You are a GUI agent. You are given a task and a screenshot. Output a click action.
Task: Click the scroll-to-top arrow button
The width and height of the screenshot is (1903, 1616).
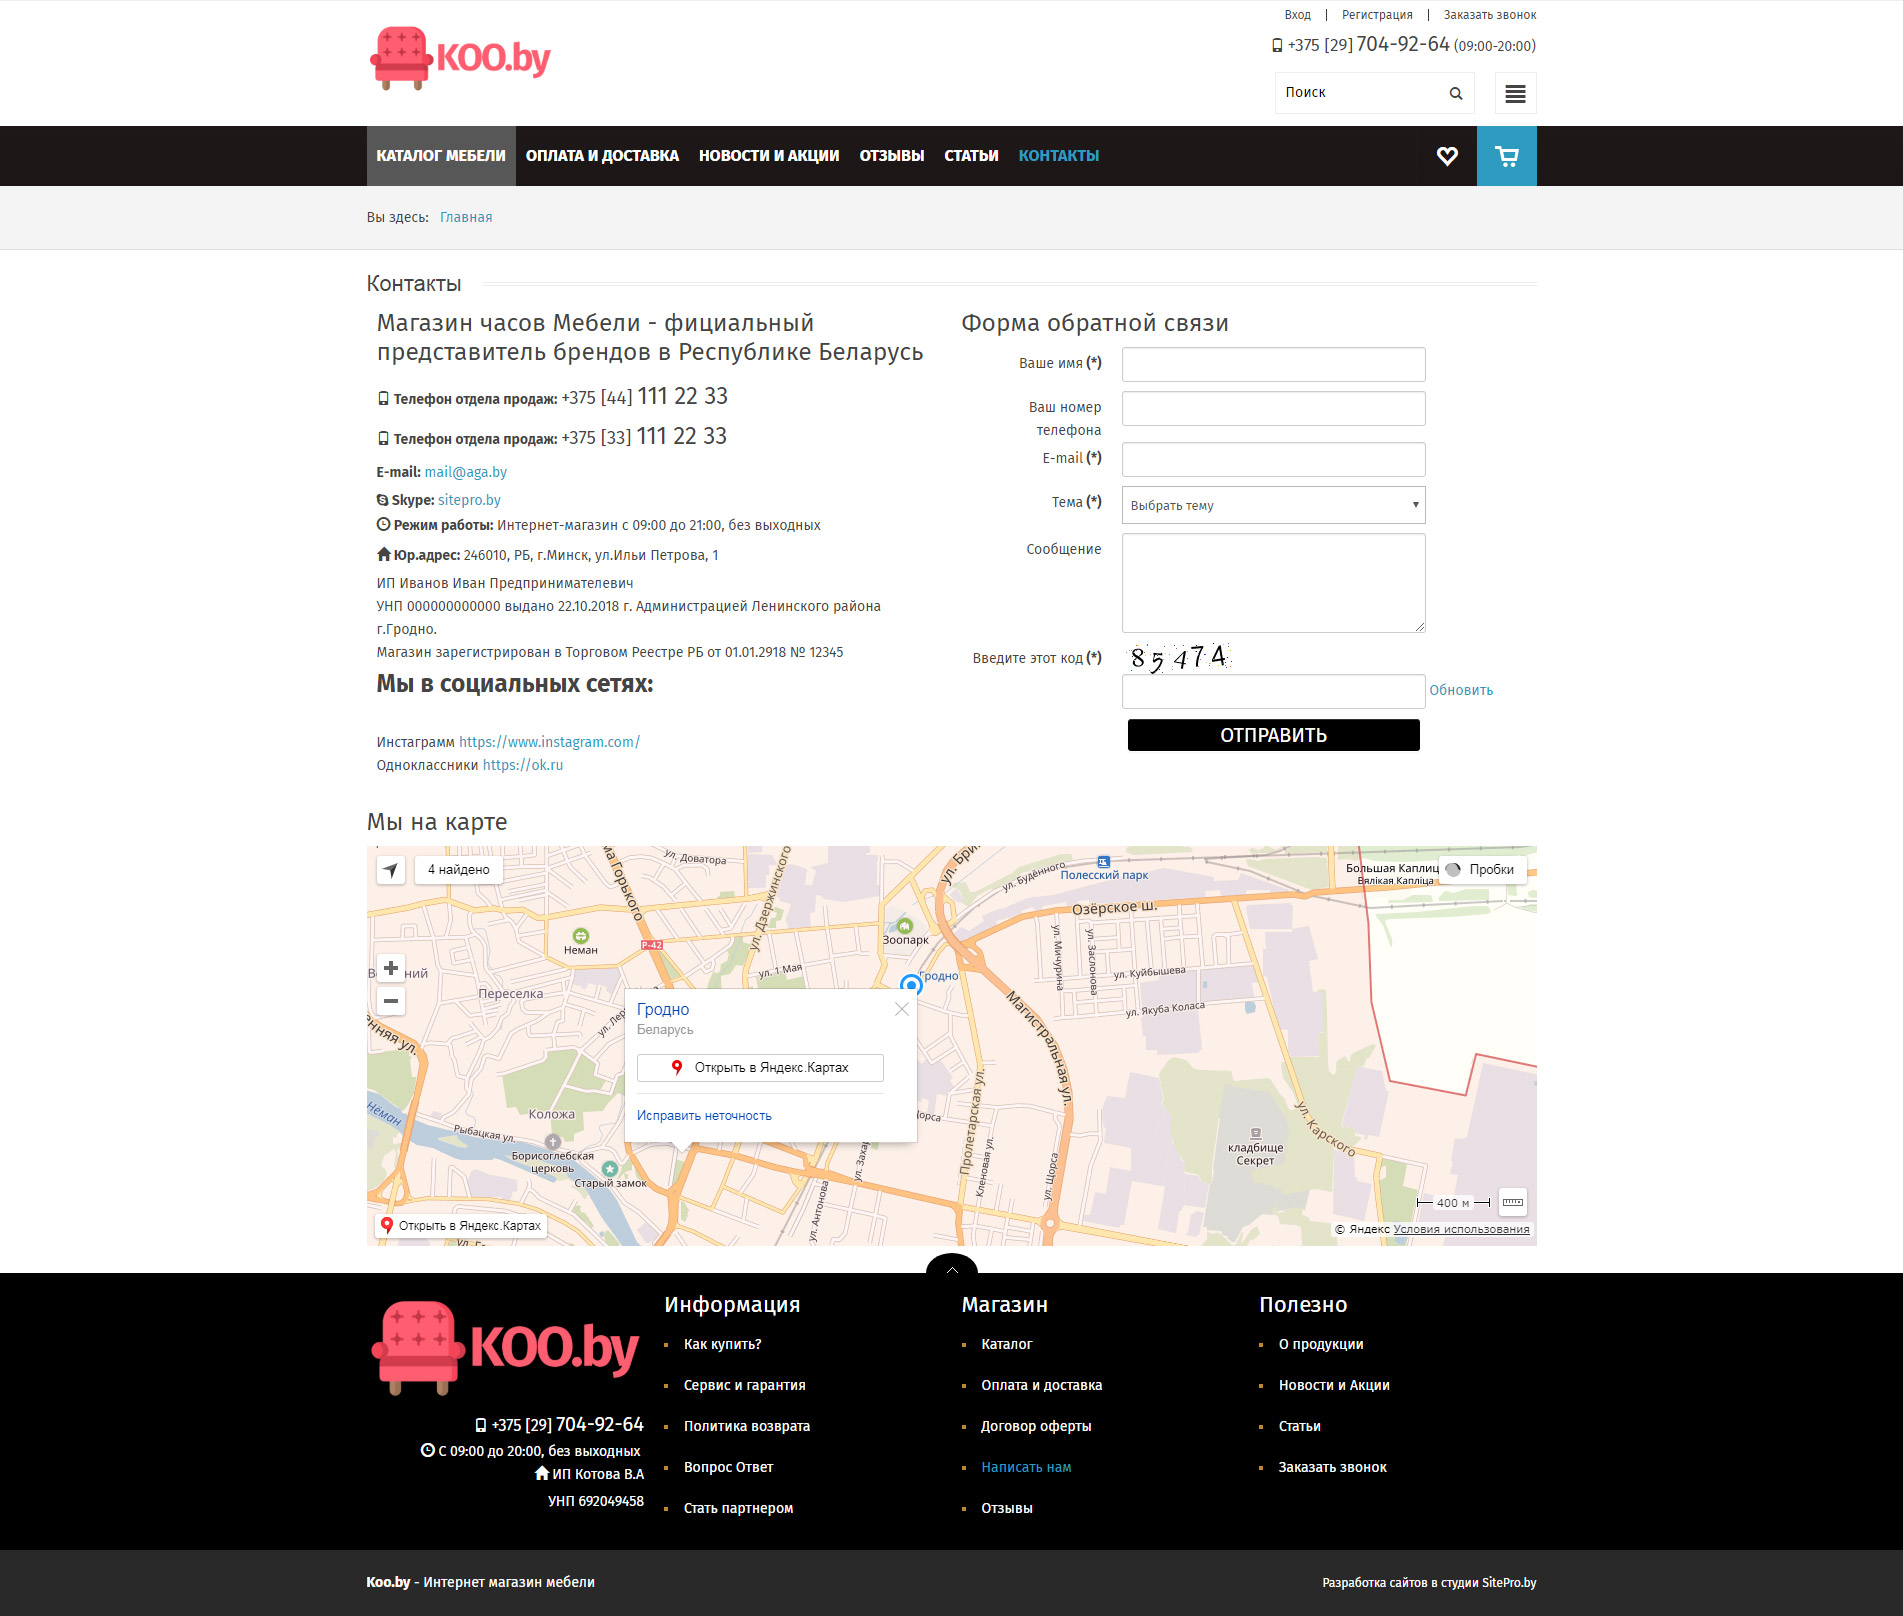[x=952, y=1267]
